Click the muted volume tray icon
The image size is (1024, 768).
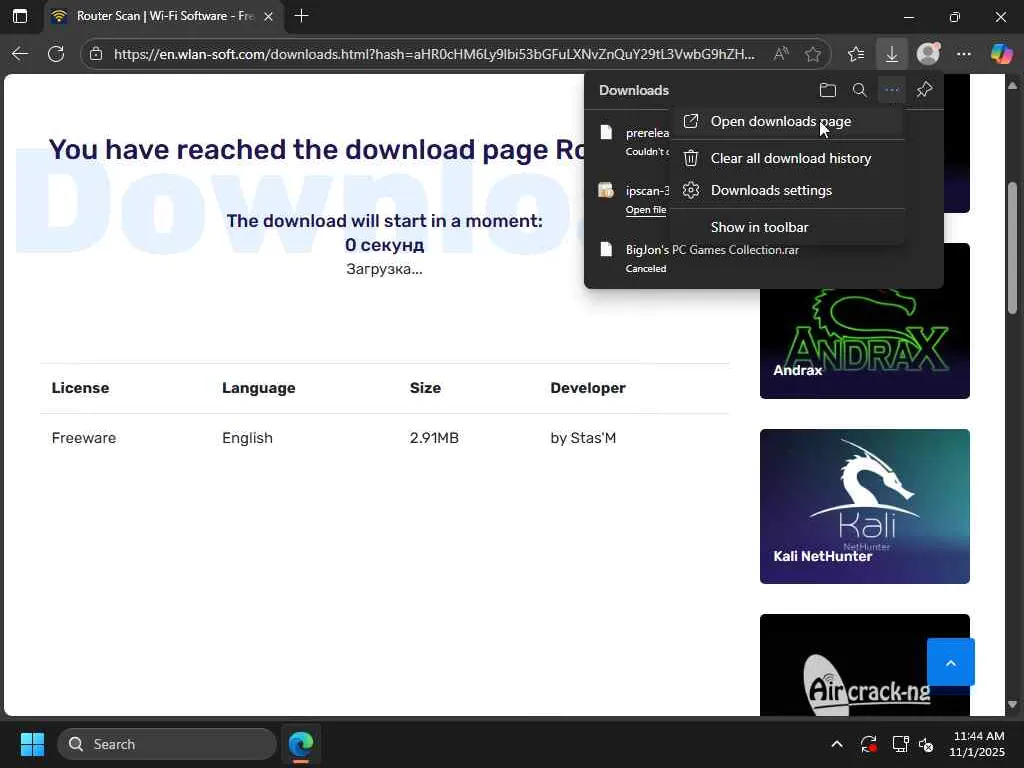click(926, 744)
